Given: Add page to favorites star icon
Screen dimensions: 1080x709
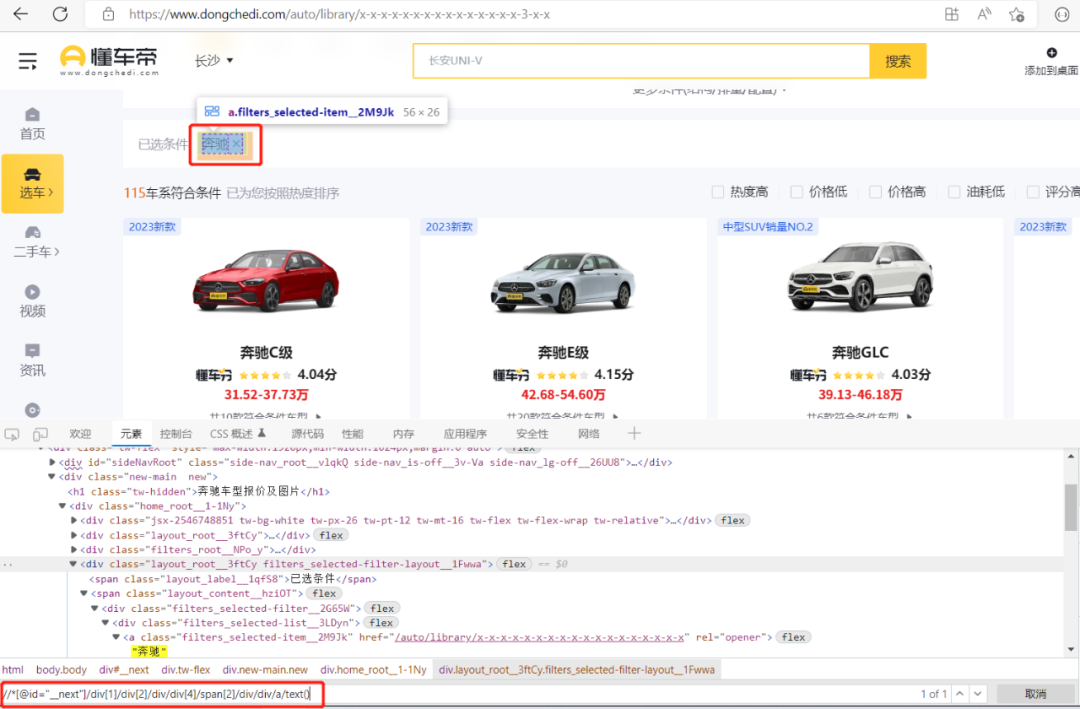Looking at the screenshot, I should click(1017, 14).
